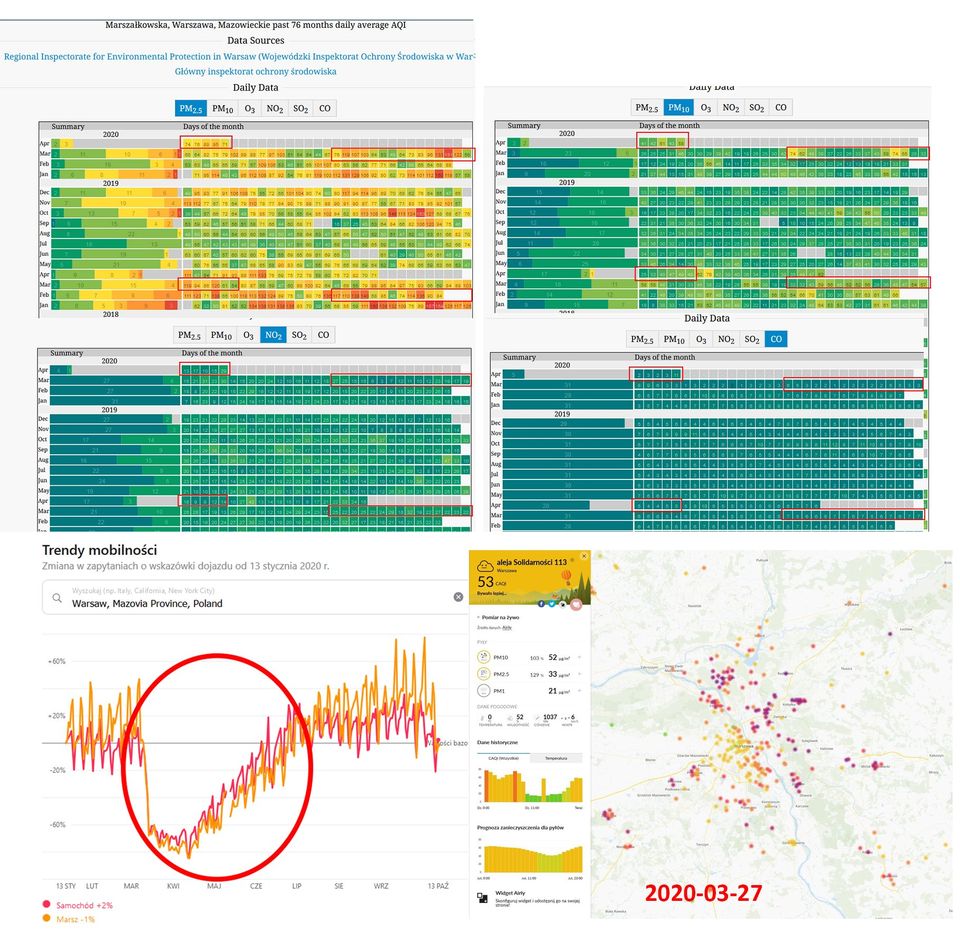Image resolution: width=960 pixels, height=932 pixels.
Task: Click the PM1 pollutant circle icon
Action: (x=485, y=690)
